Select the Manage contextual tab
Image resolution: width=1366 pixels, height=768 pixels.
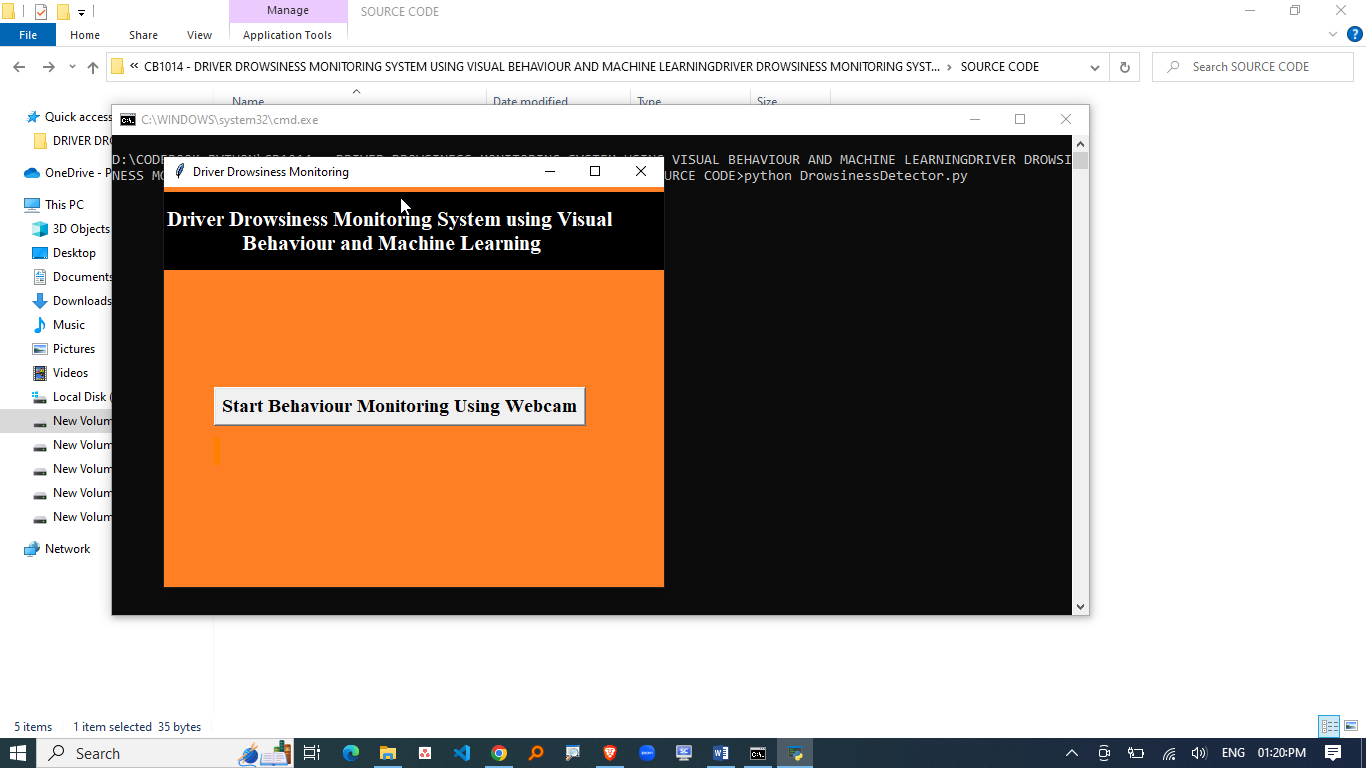point(288,11)
